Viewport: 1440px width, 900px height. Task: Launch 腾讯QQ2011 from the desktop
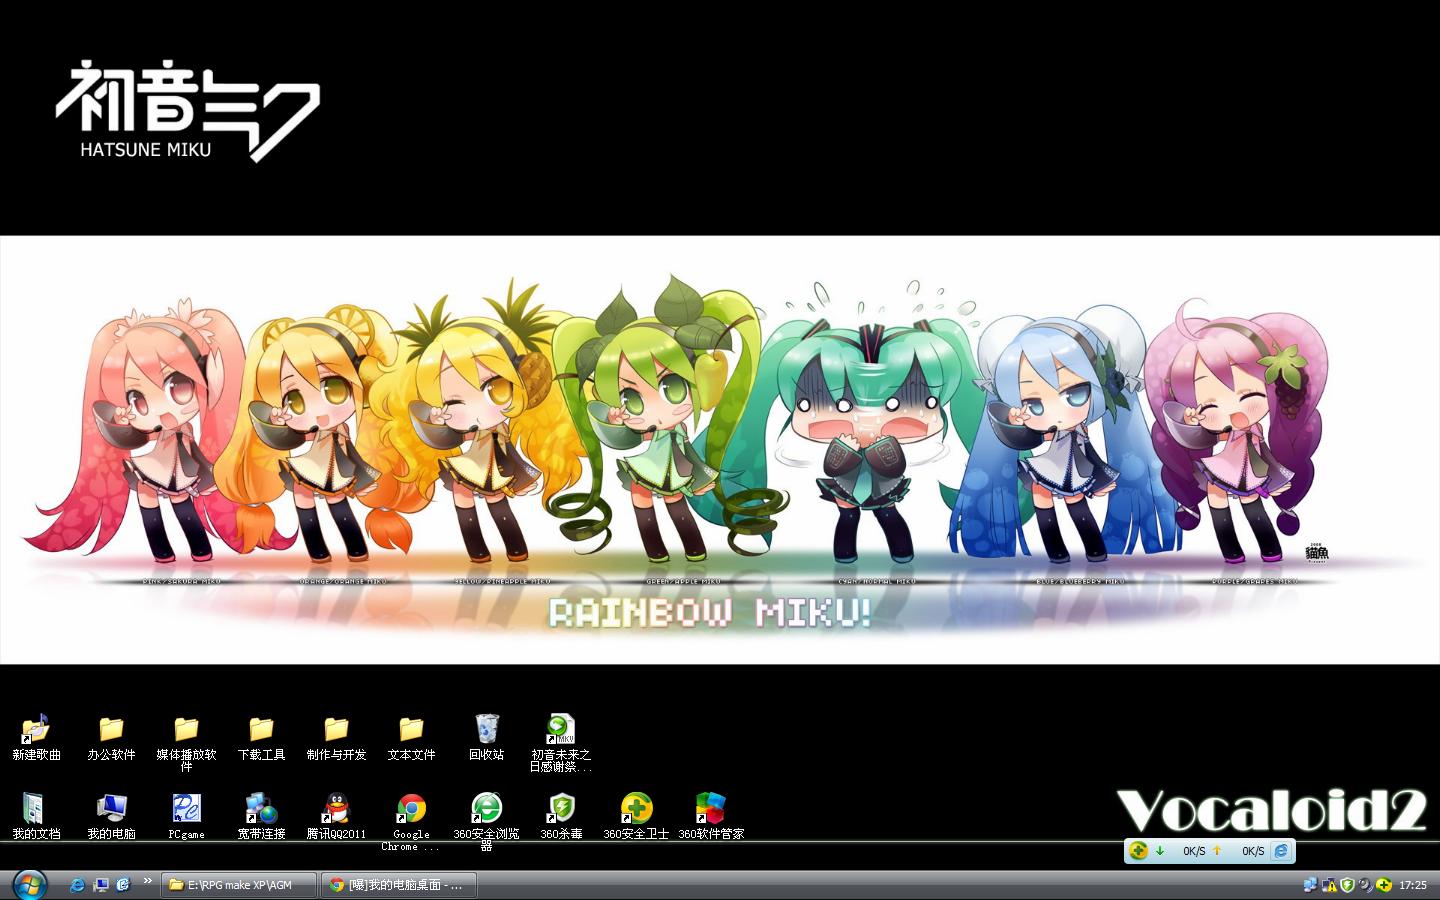click(x=336, y=816)
